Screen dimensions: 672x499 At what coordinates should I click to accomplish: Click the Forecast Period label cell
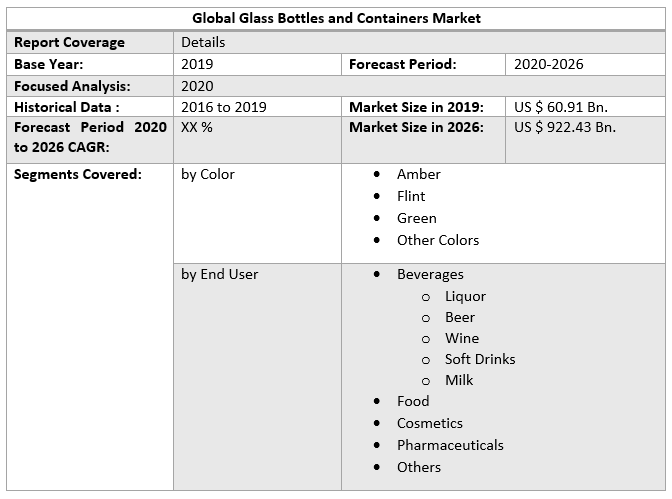click(x=403, y=64)
